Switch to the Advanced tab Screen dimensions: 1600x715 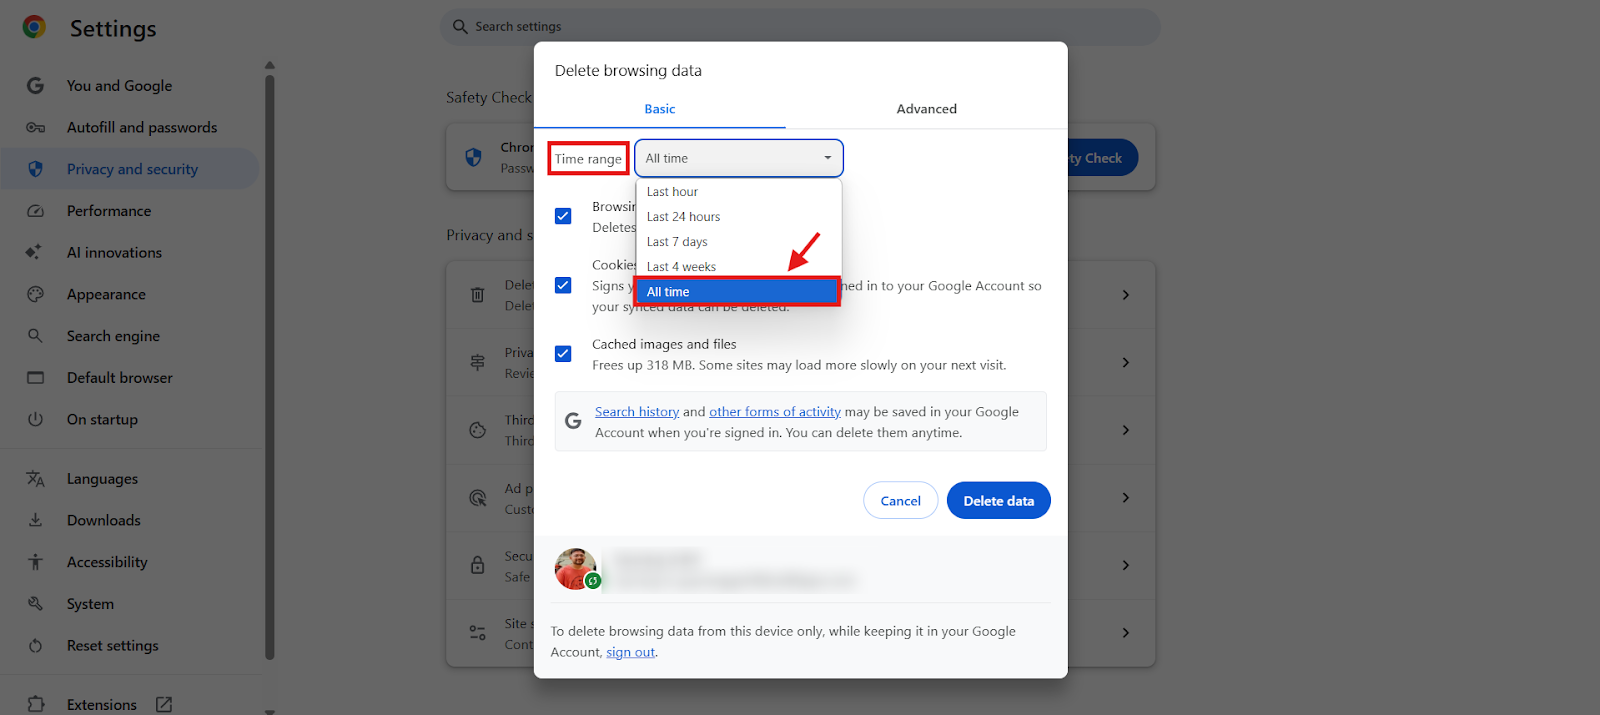(x=927, y=109)
